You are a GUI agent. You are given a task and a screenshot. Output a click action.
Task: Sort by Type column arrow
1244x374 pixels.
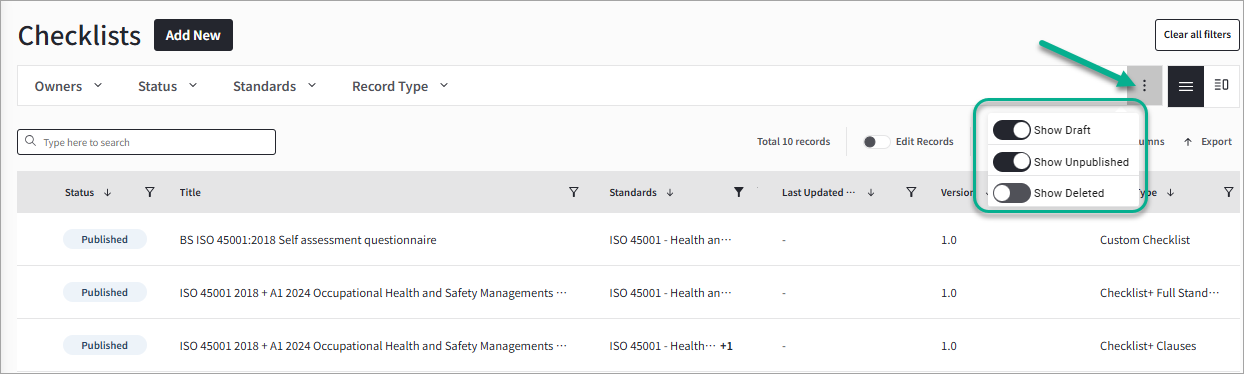click(1170, 192)
